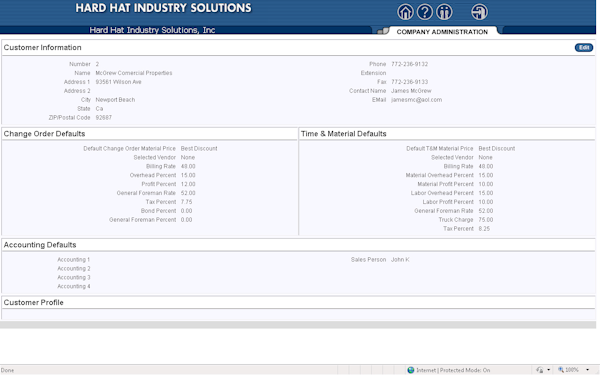Click Change Order Billing Rate 48.00
This screenshot has width=600, height=375.
(x=188, y=166)
